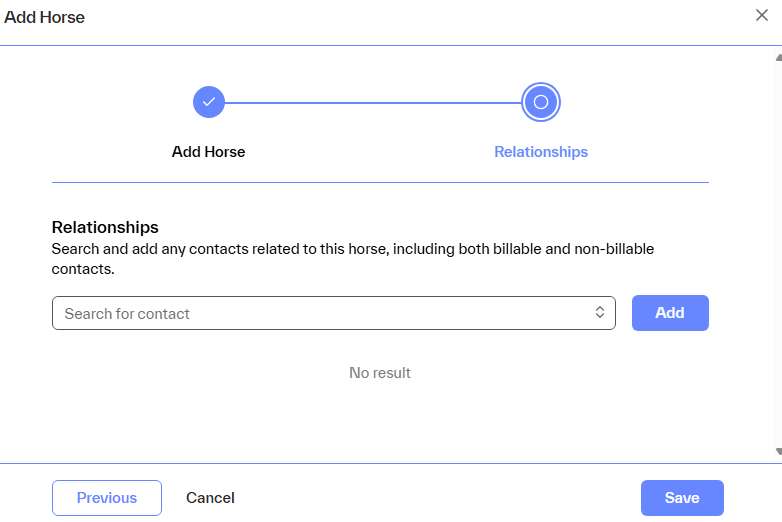782x522 pixels.
Task: Close the Add Horse dialog
Action: 762,15
